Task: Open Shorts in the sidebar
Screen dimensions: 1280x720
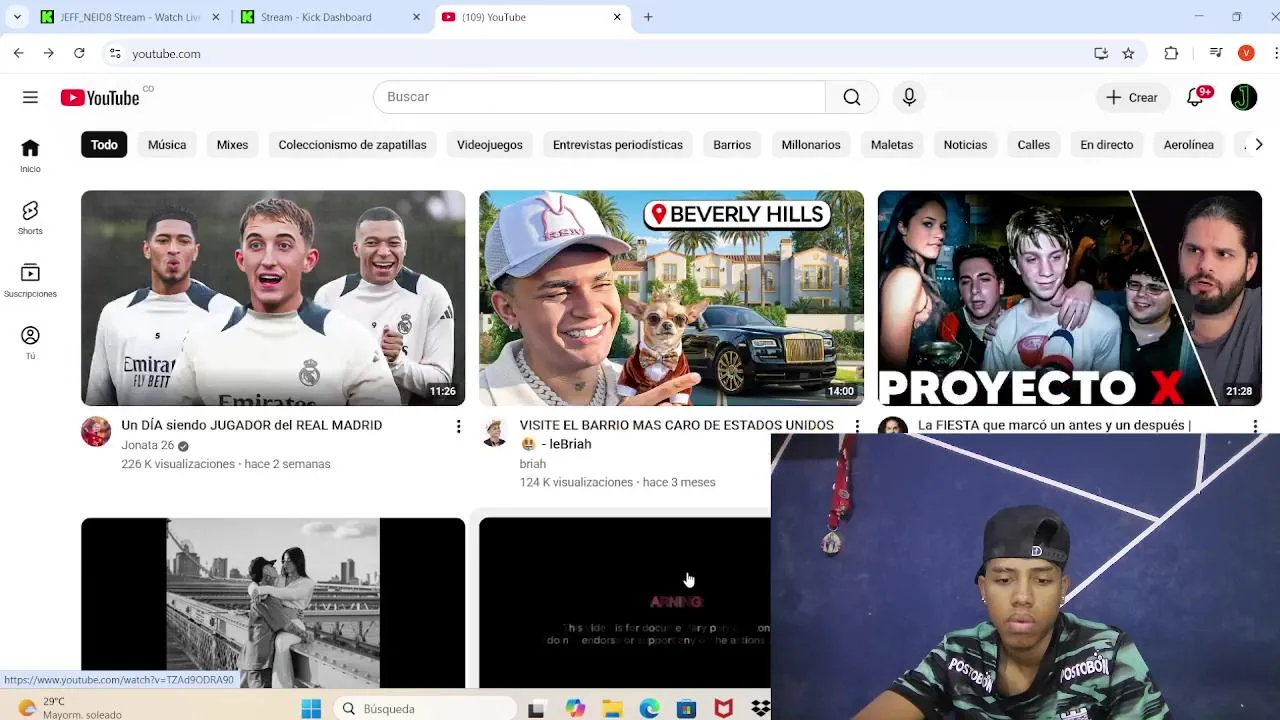Action: pos(30,217)
